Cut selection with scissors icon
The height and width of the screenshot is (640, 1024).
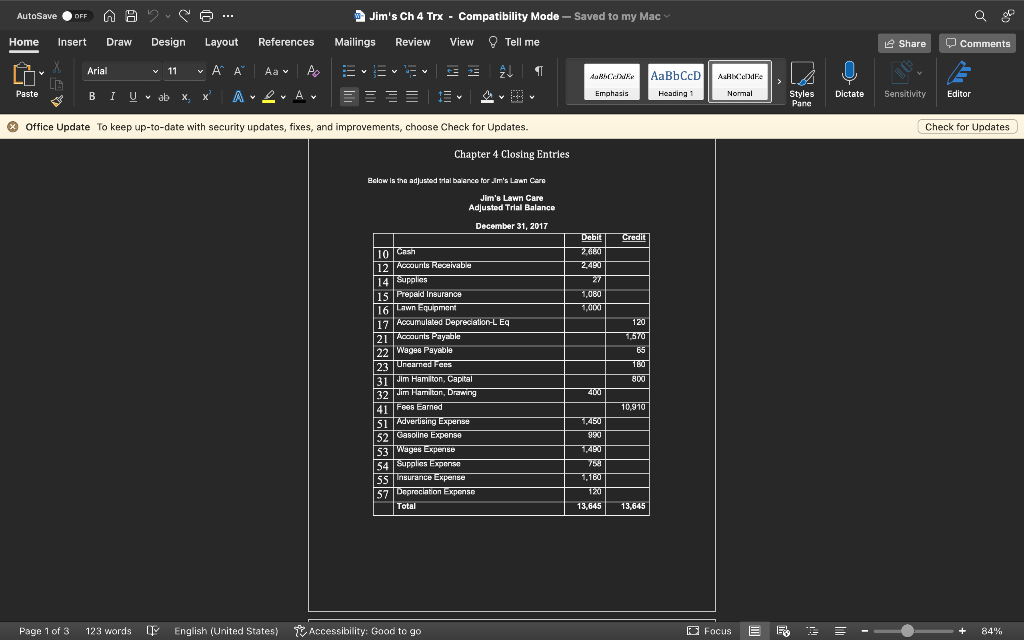click(57, 67)
